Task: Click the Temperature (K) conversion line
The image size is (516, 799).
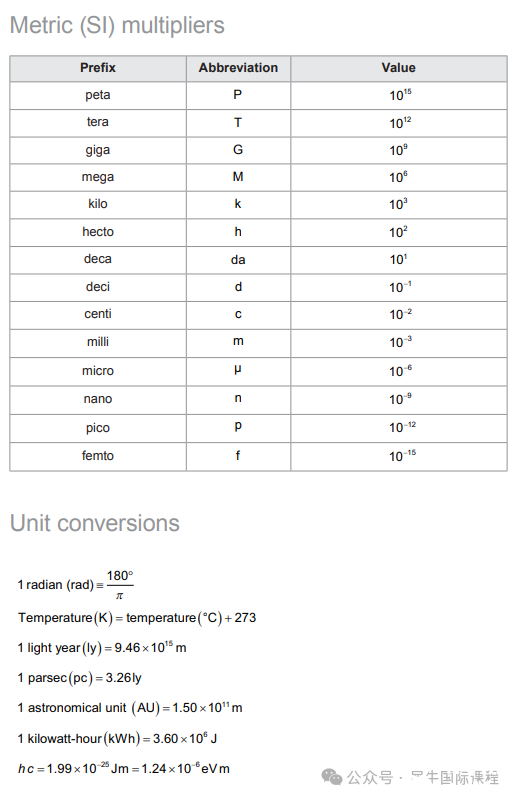Action: (137, 618)
